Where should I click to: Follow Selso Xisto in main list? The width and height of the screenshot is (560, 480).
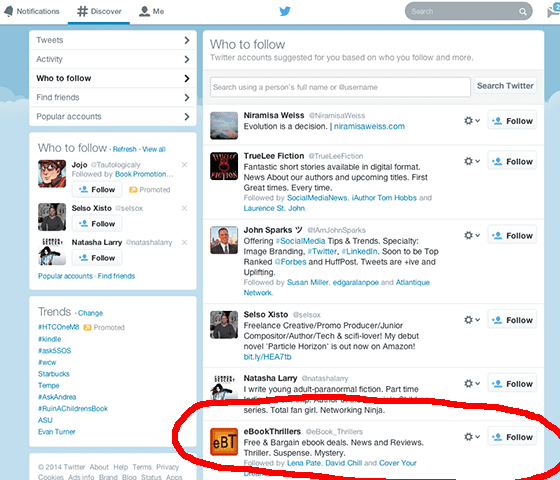[x=512, y=320]
